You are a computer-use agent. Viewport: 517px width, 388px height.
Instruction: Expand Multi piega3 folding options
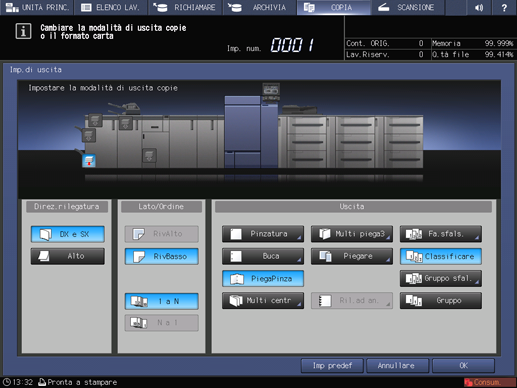(x=352, y=234)
